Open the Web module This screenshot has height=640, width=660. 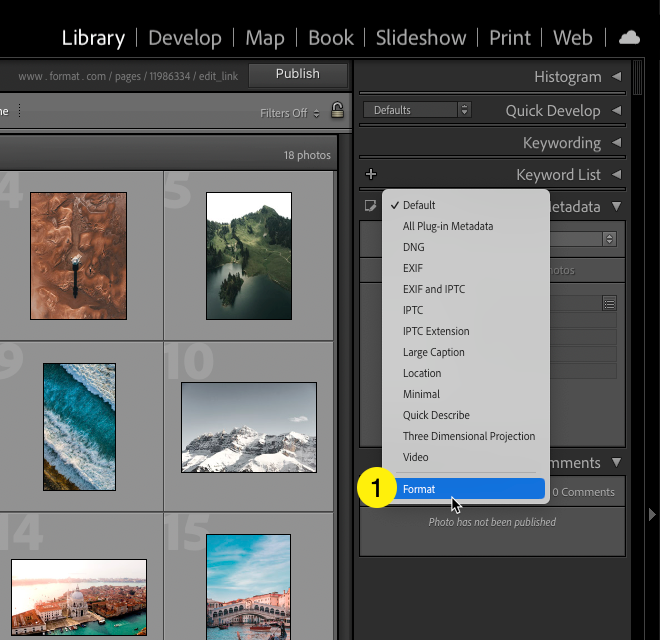point(572,38)
